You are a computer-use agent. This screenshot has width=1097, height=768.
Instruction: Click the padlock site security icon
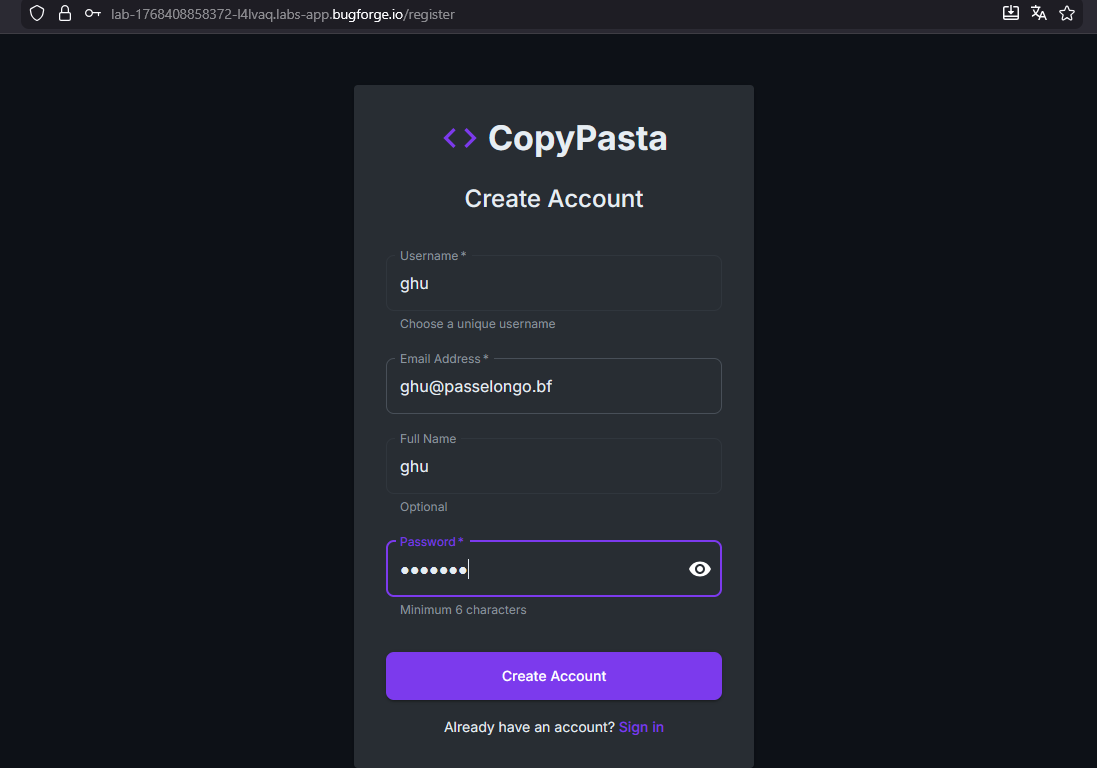pyautogui.click(x=65, y=13)
